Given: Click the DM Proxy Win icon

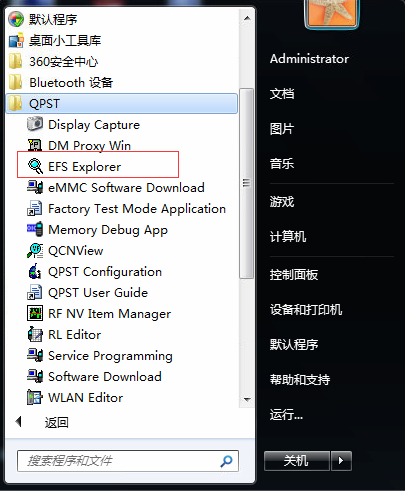Looking at the screenshot, I should (35, 145).
